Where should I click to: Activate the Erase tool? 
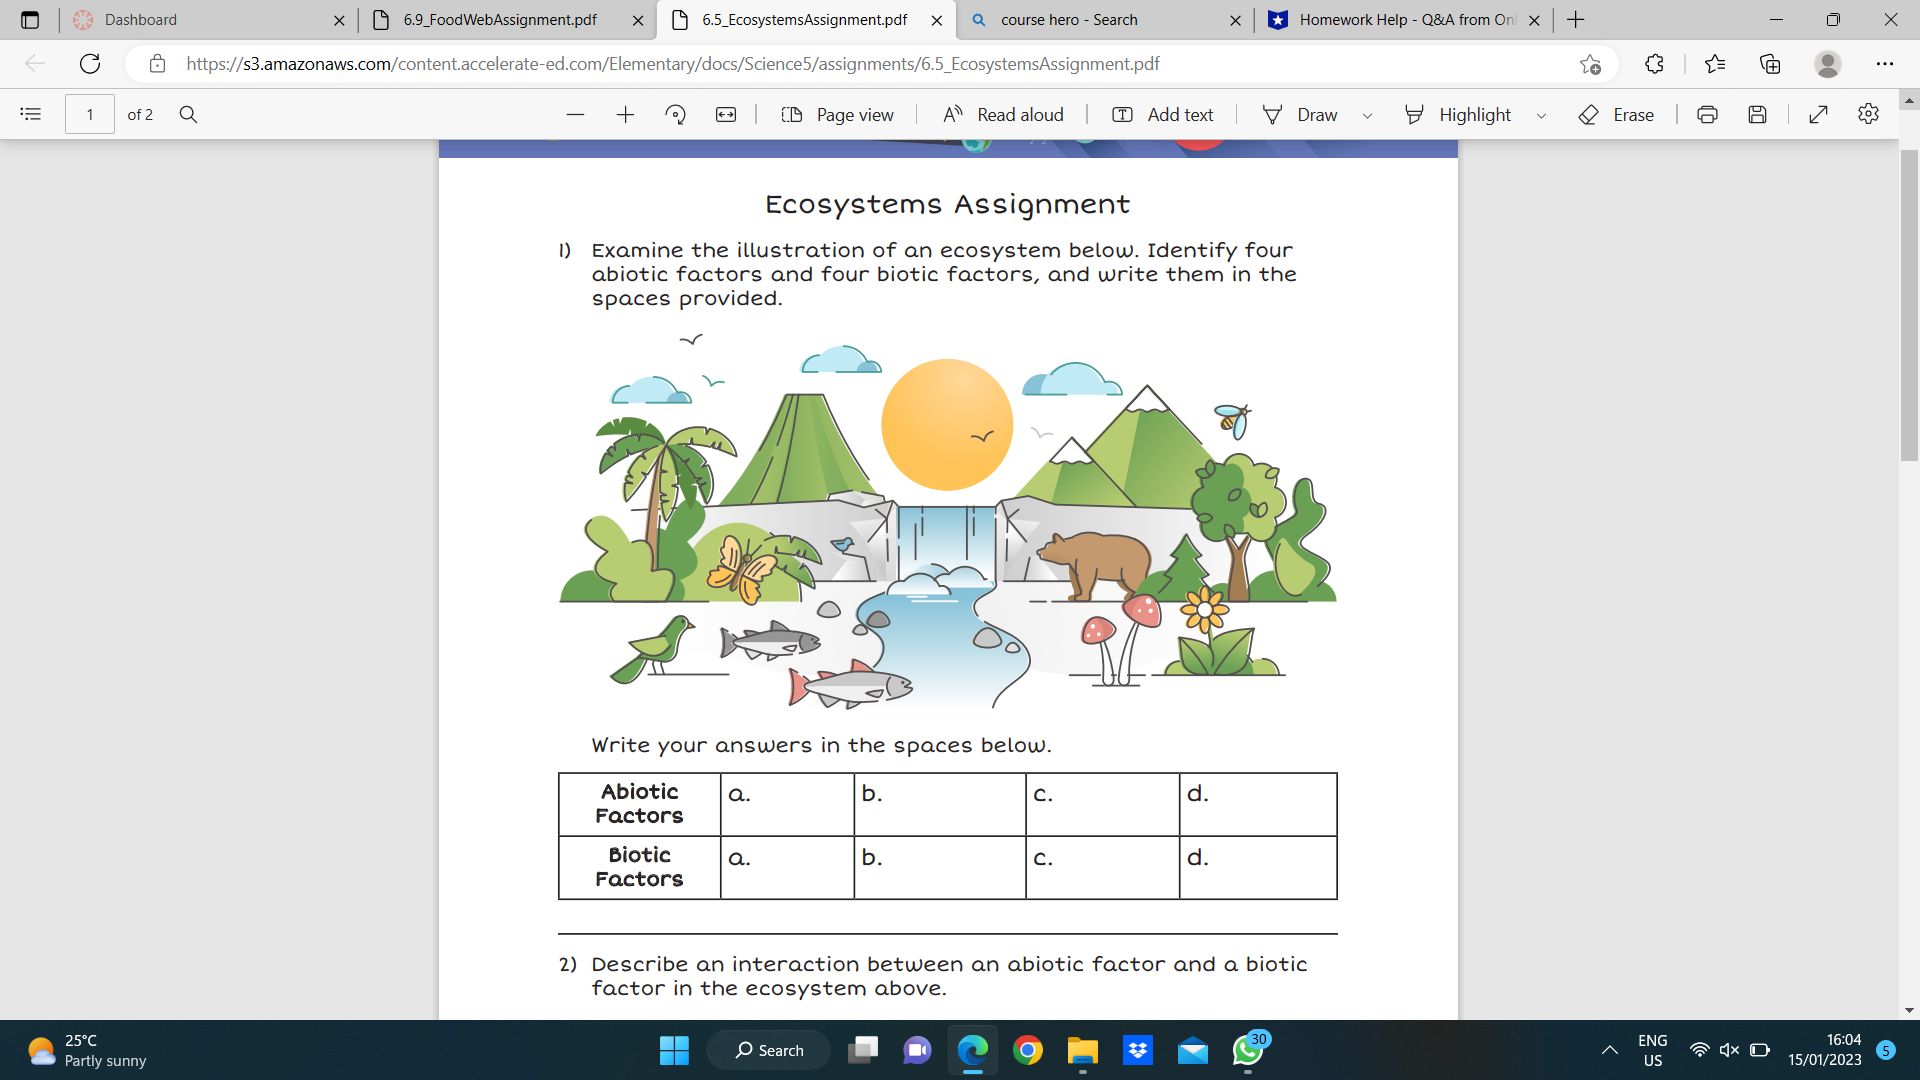point(1616,114)
